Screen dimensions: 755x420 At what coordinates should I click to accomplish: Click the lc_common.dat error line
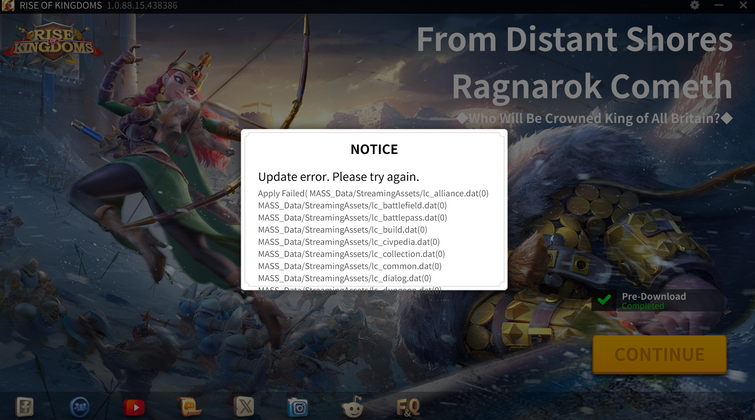click(350, 265)
